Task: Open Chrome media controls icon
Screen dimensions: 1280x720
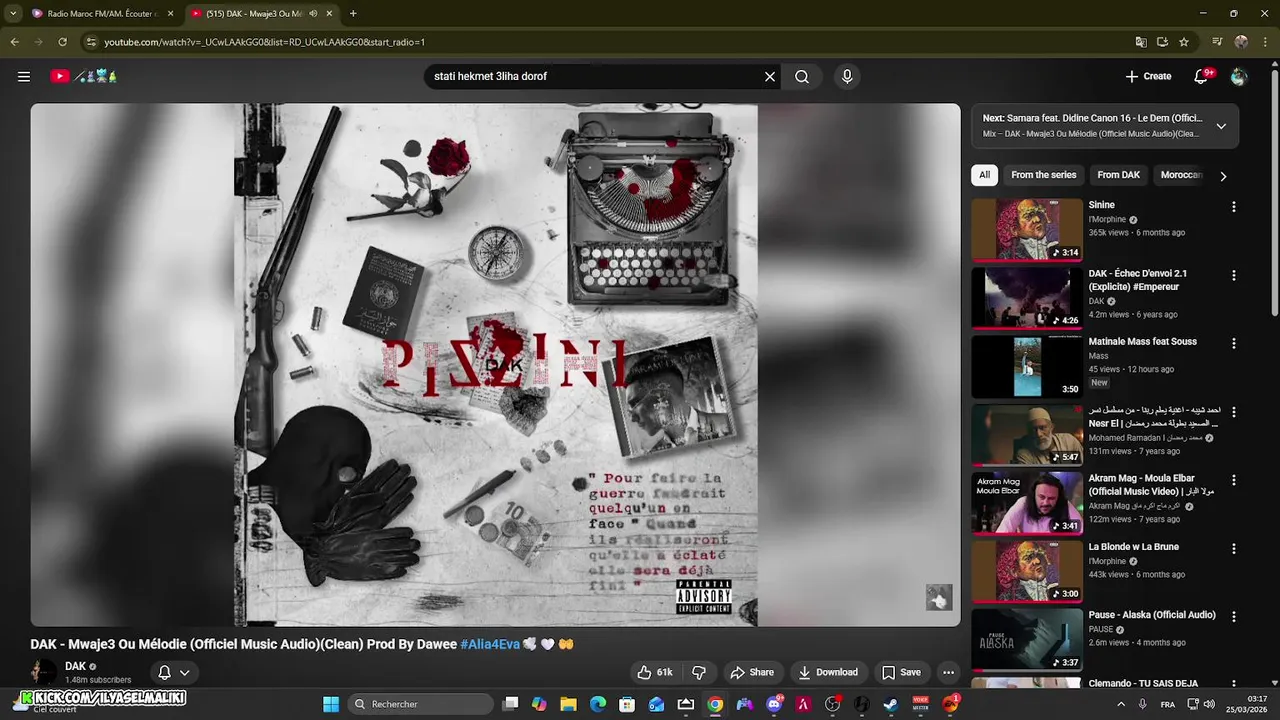Action: pyautogui.click(x=1217, y=42)
